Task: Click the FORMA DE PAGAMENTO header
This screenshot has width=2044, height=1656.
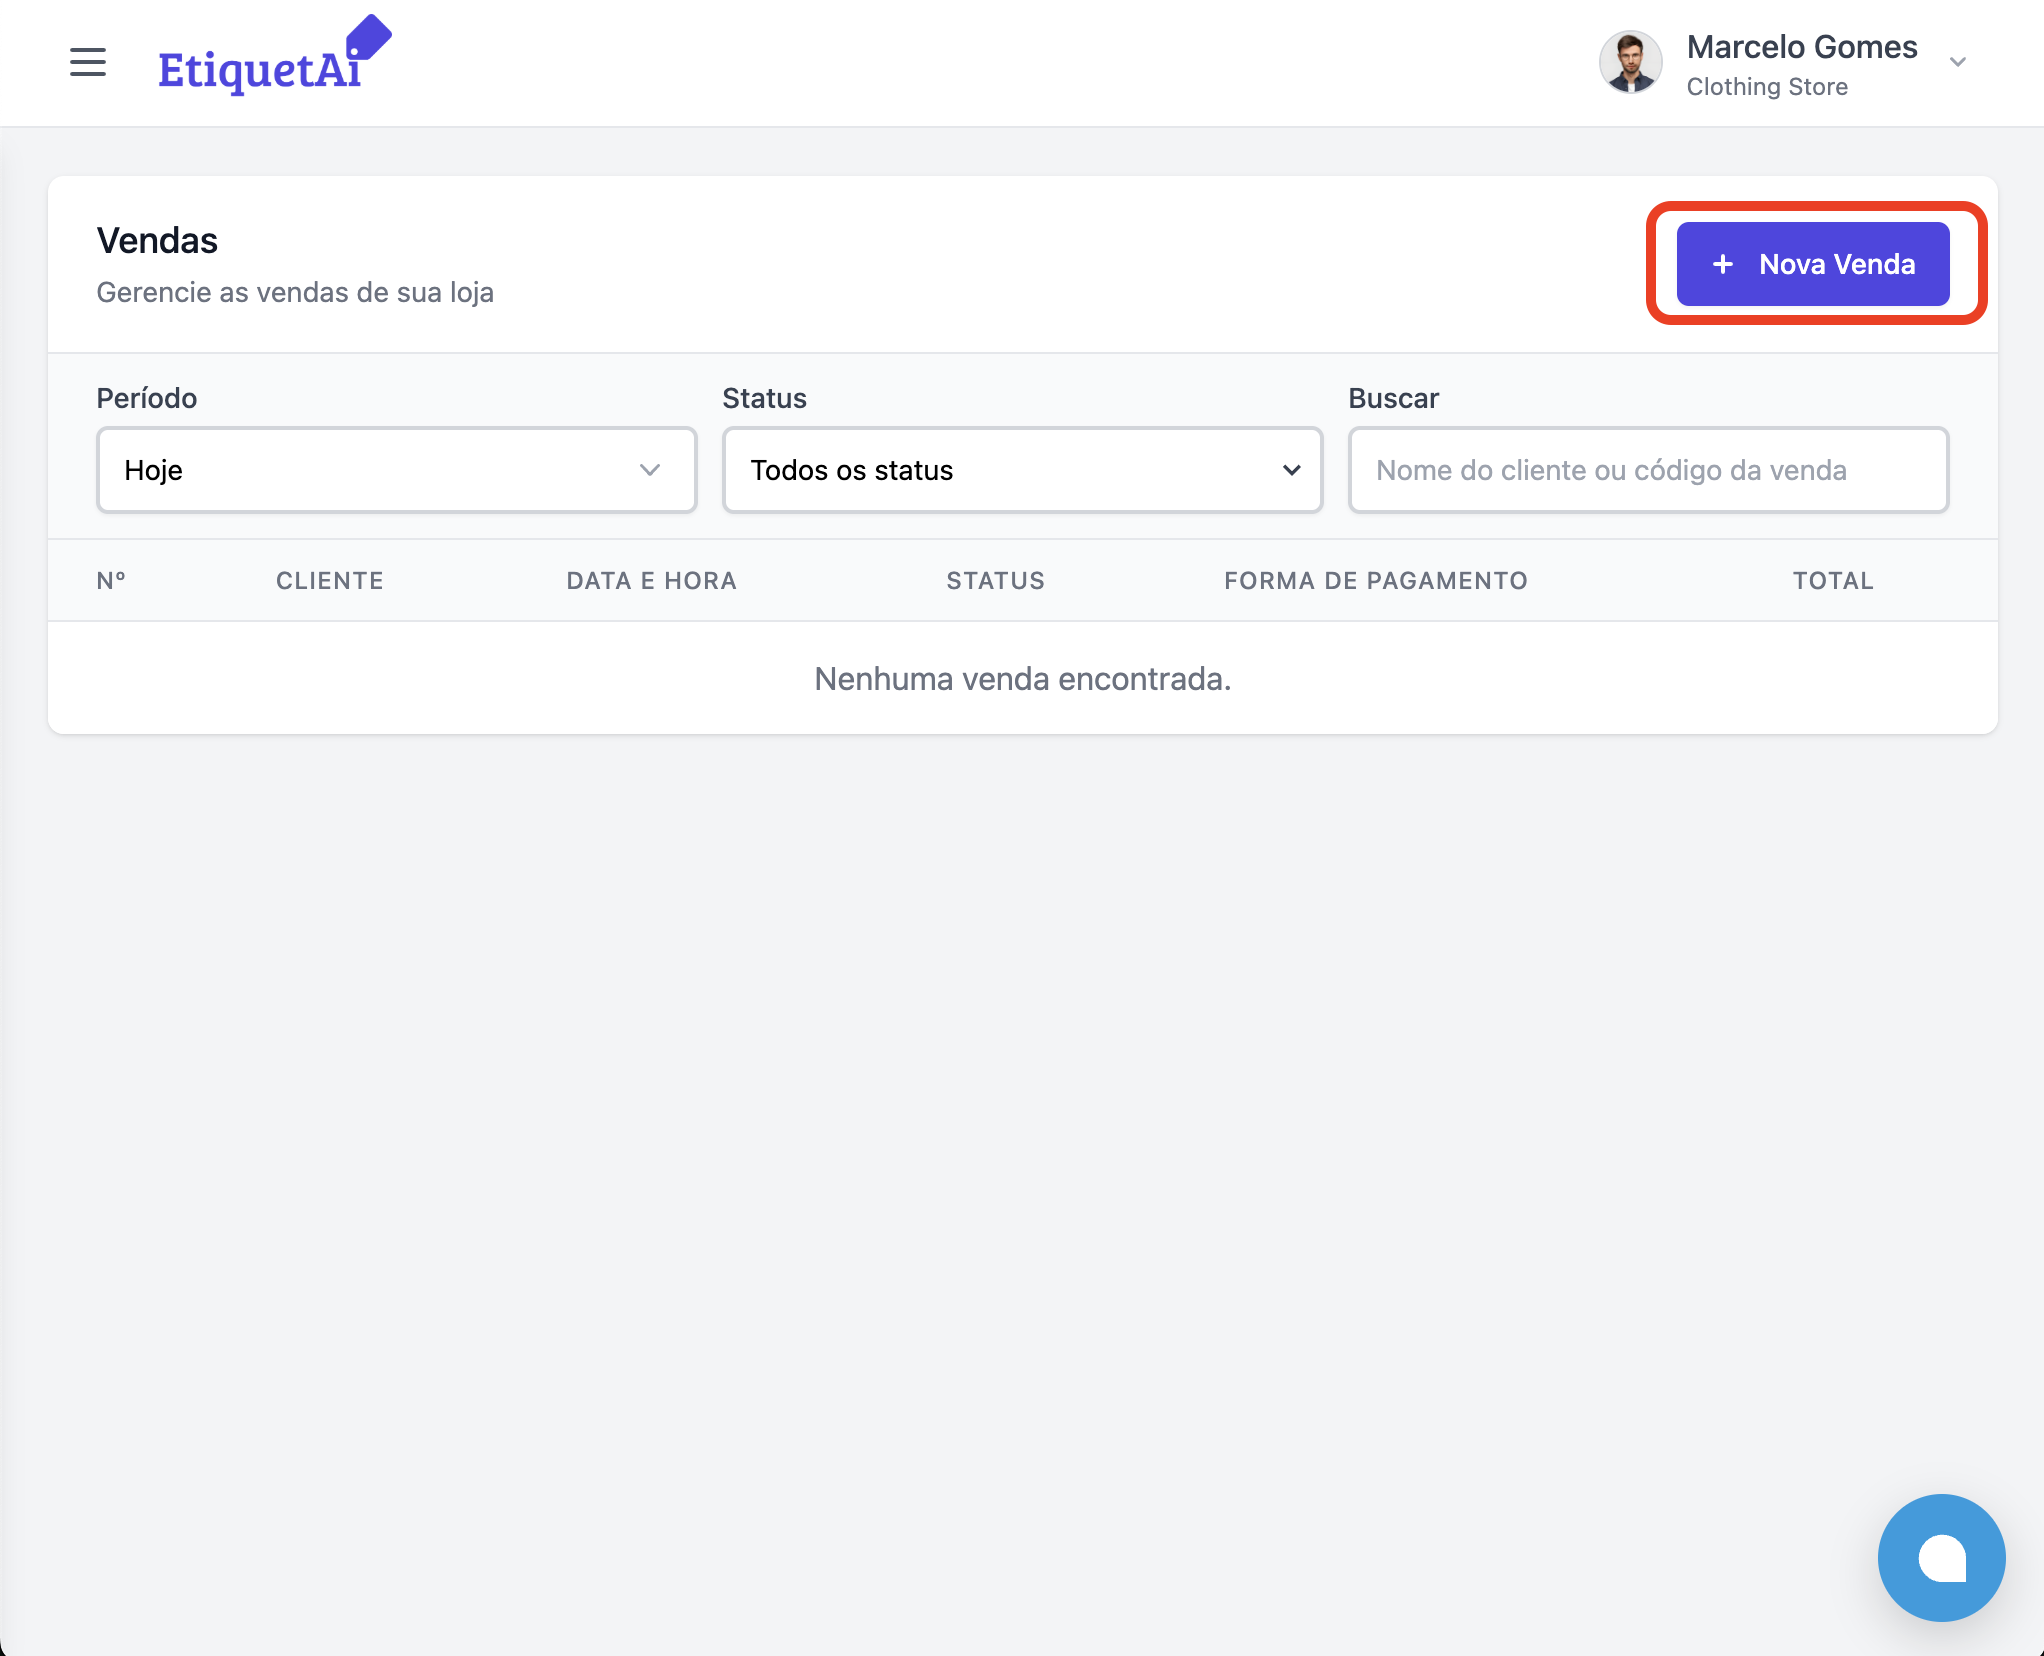Action: tap(1376, 581)
